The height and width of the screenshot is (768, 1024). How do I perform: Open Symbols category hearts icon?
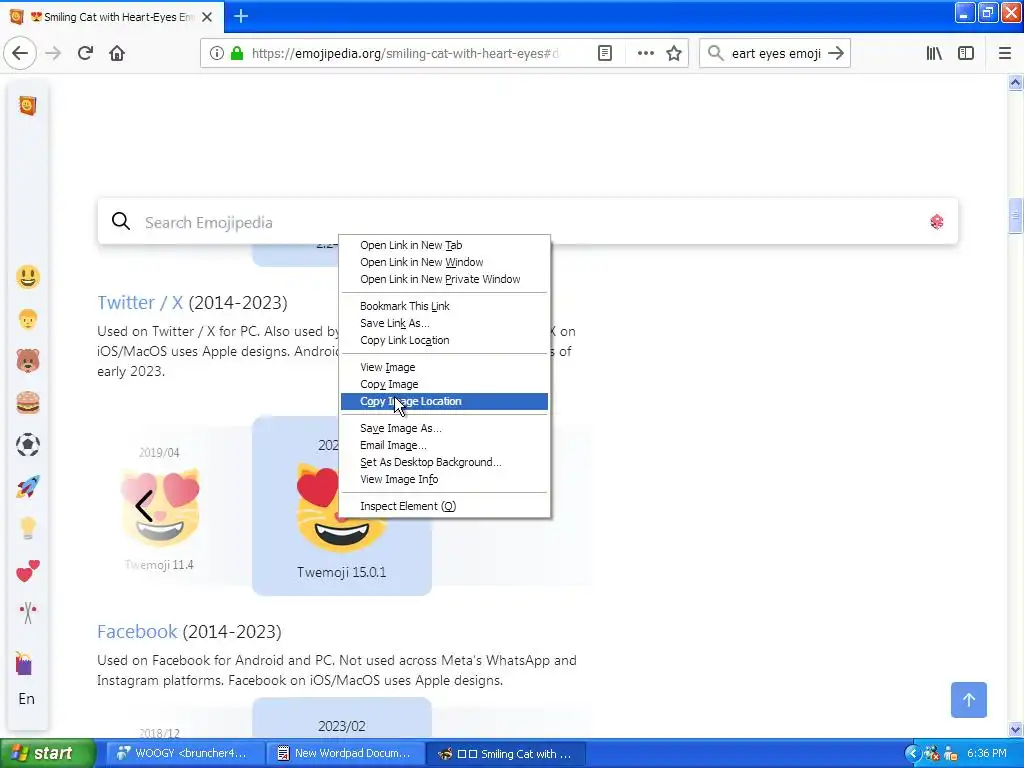[27, 571]
